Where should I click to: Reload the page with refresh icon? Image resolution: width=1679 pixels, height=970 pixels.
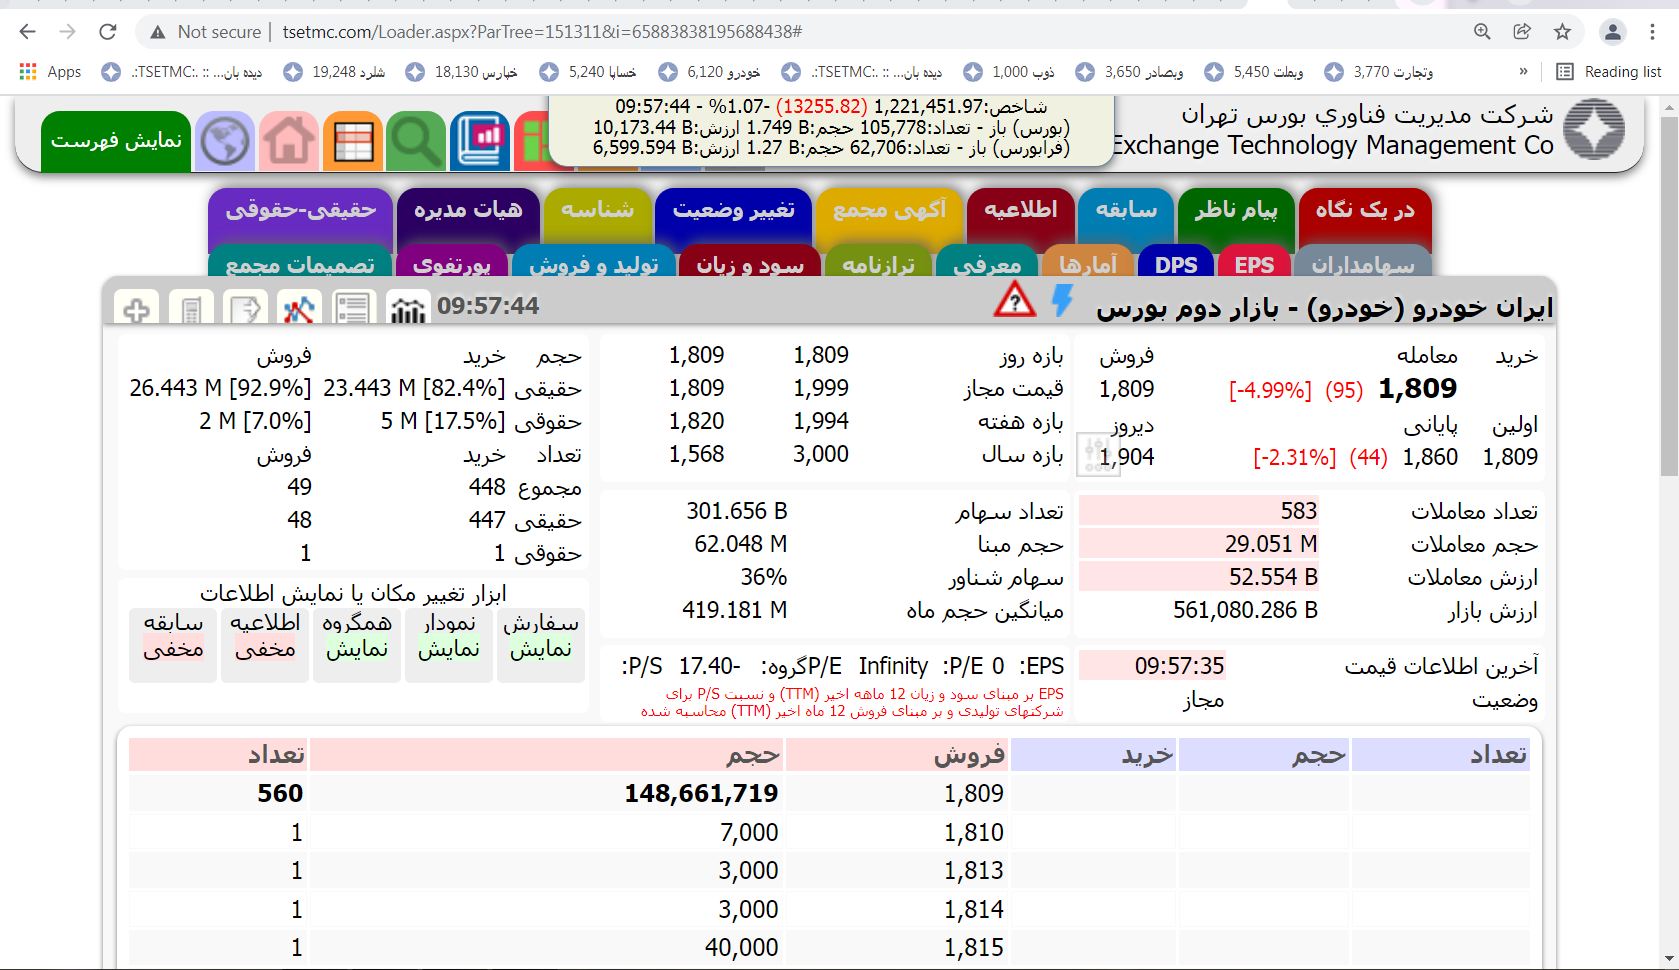[108, 32]
